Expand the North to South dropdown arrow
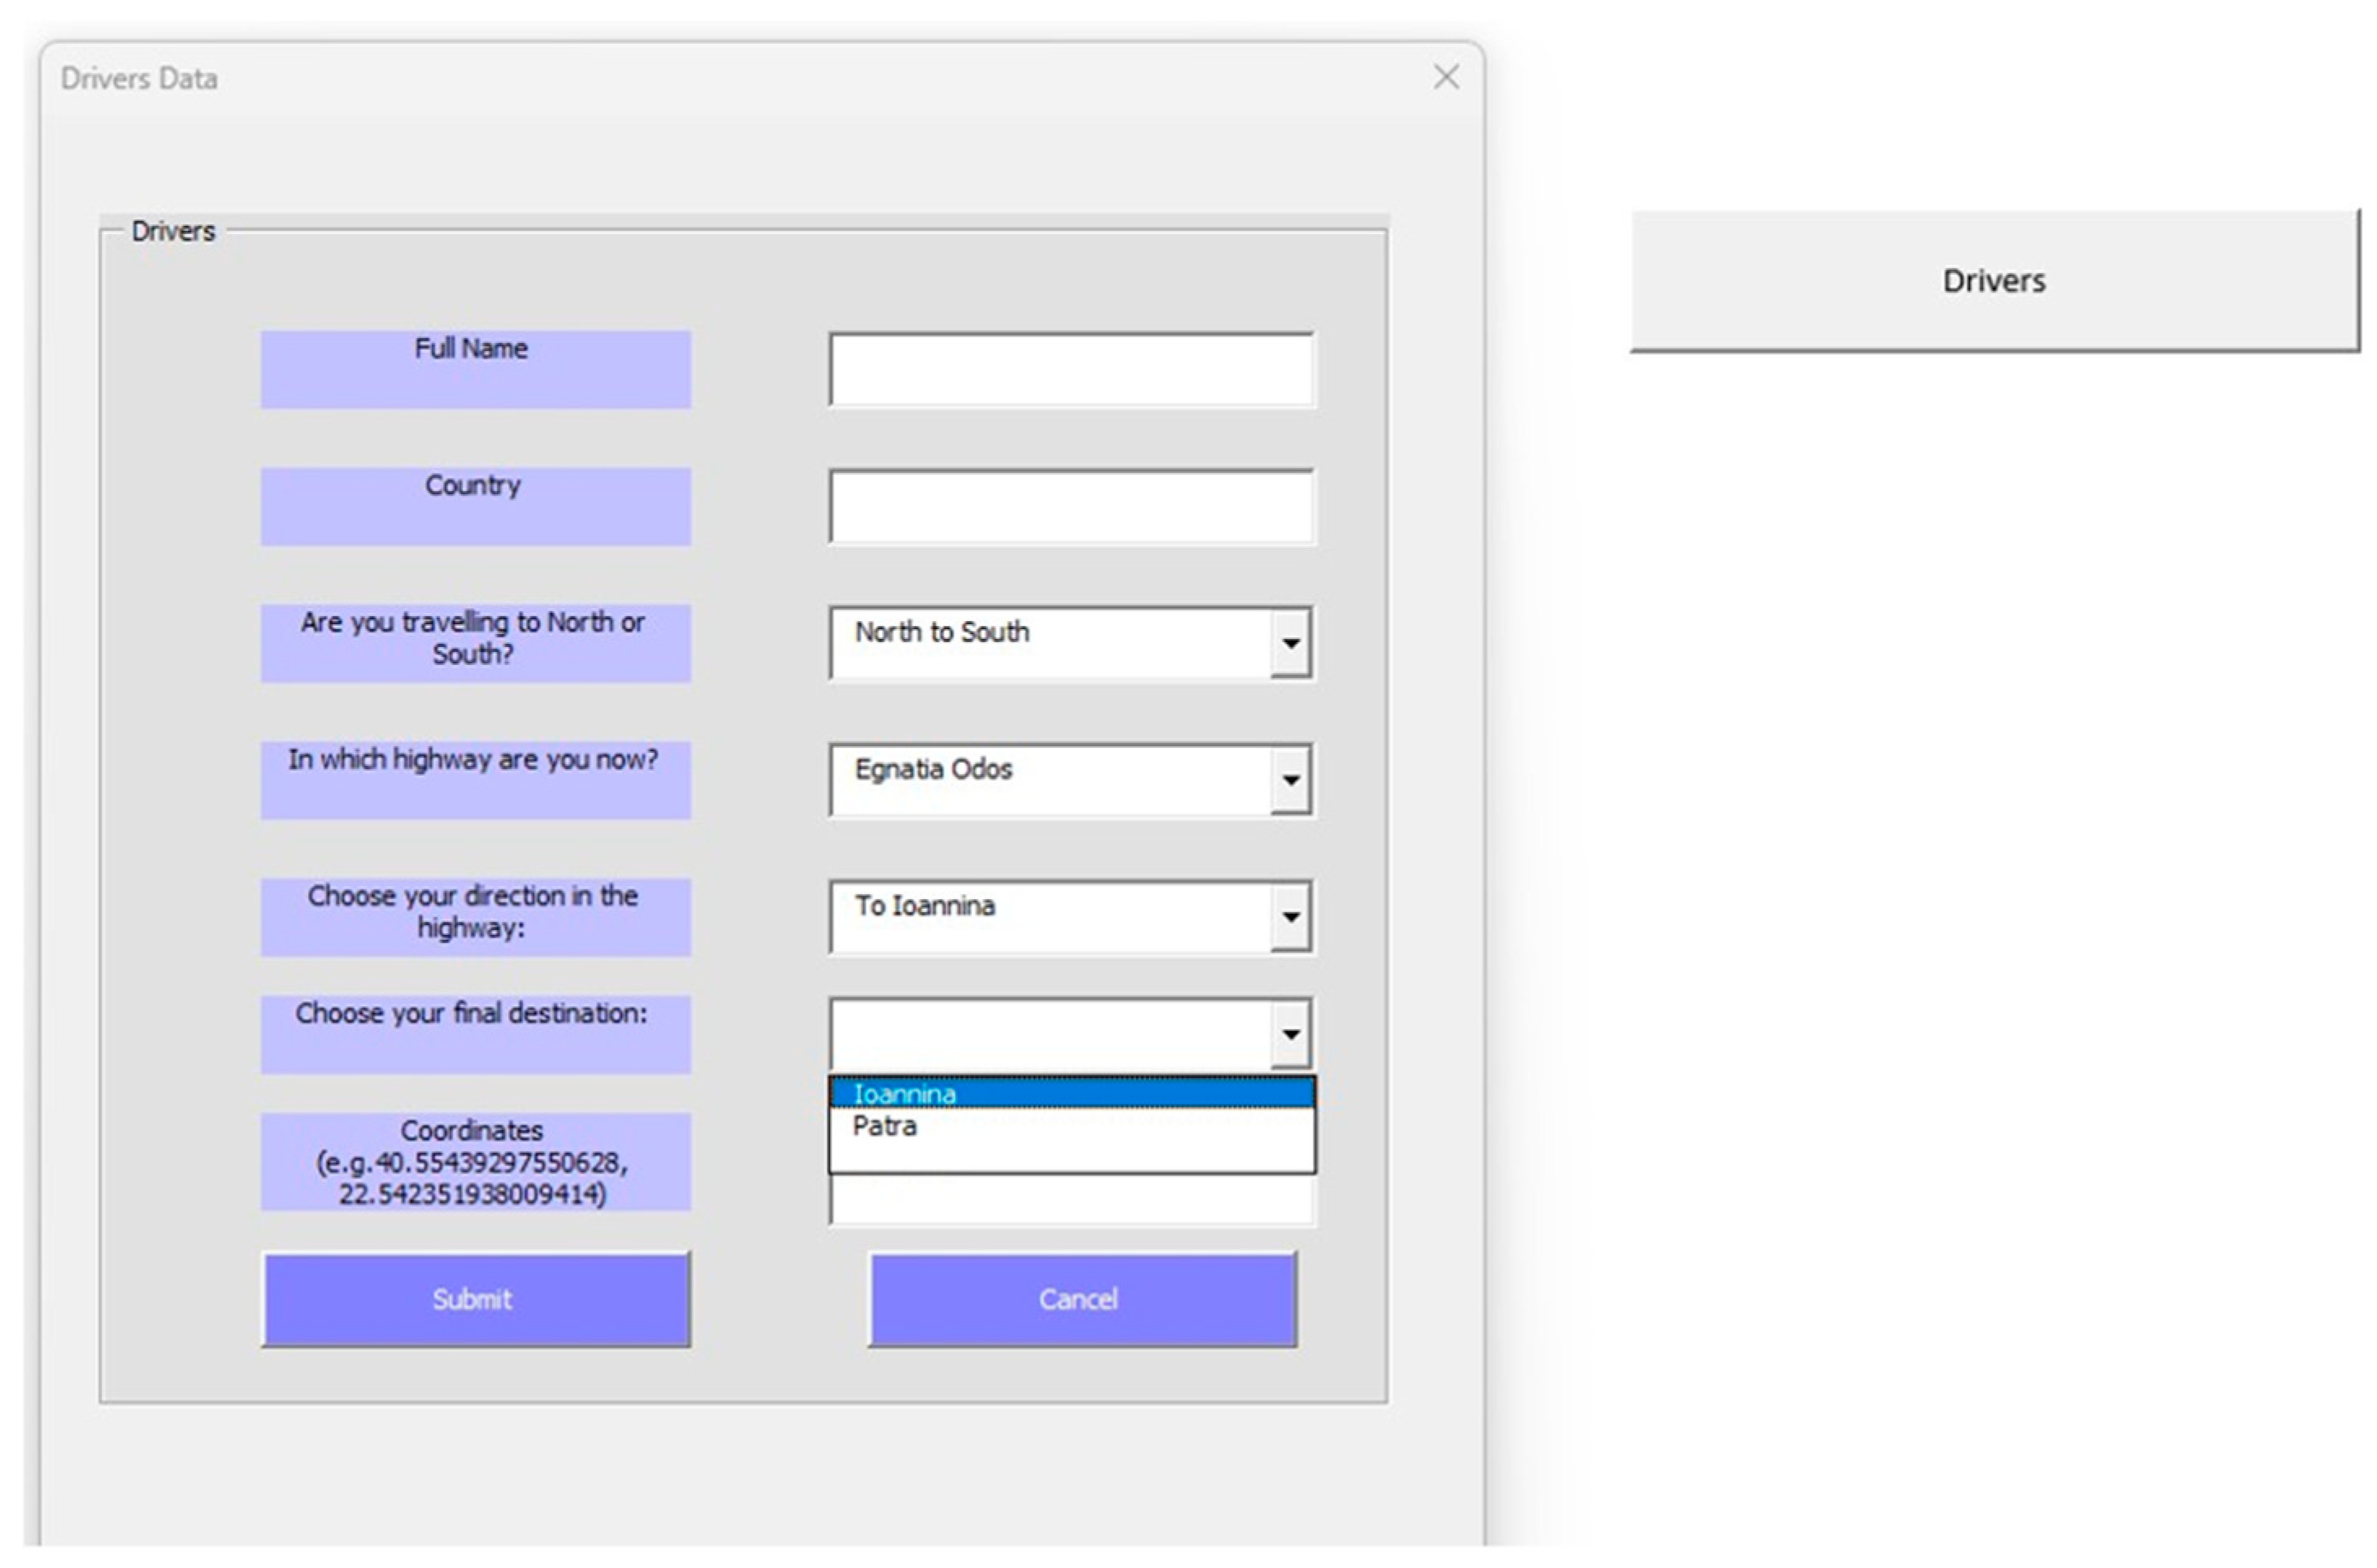Screen dimensions: 2377x1568 click(x=1290, y=643)
